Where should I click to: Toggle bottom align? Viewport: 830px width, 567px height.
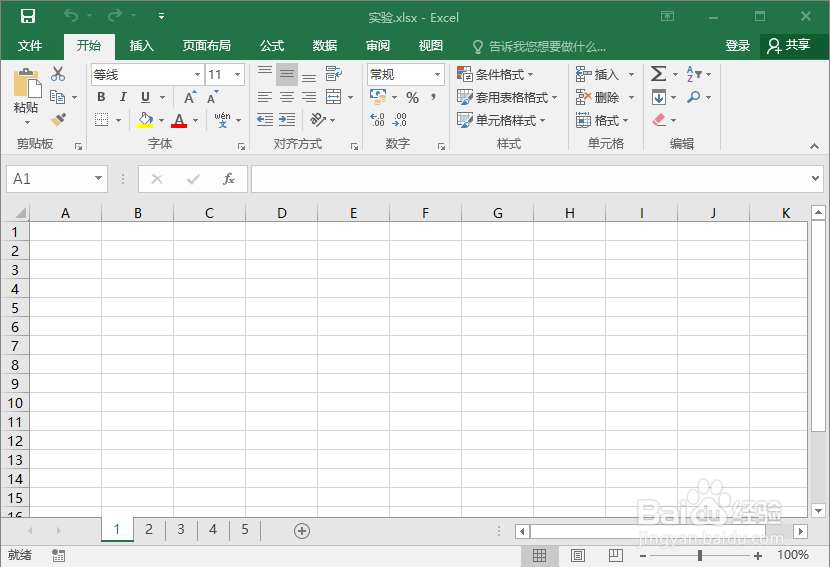click(x=309, y=75)
